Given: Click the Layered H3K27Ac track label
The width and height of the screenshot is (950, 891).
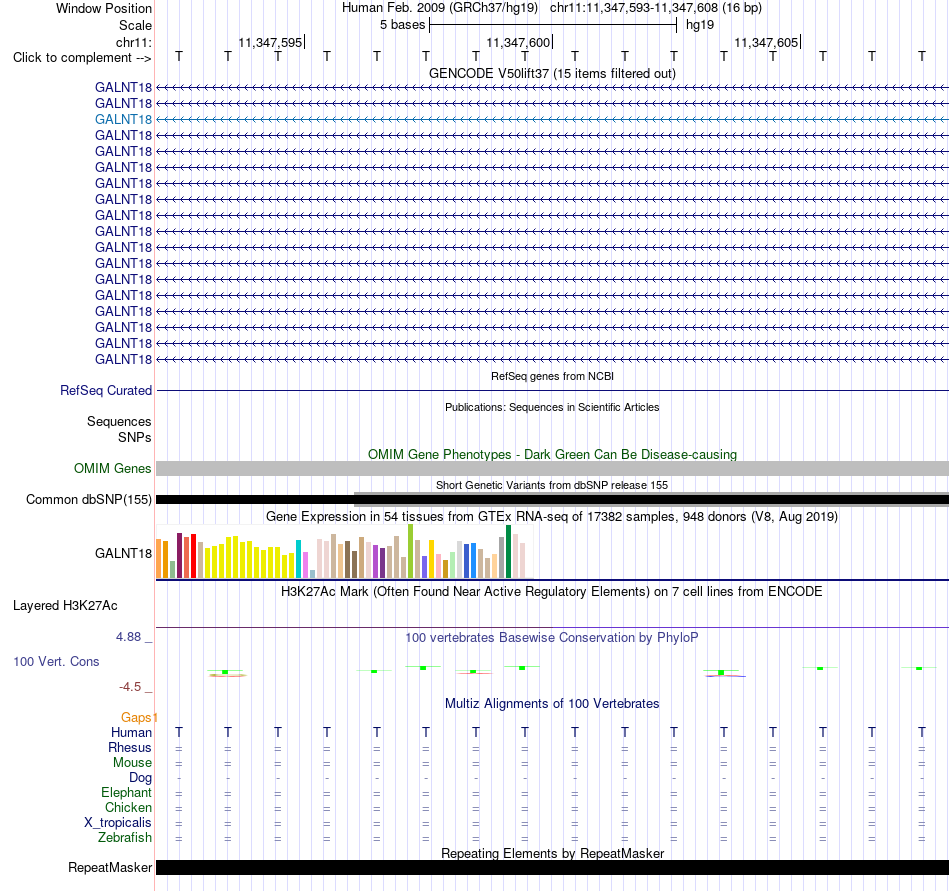Looking at the screenshot, I should [65, 606].
